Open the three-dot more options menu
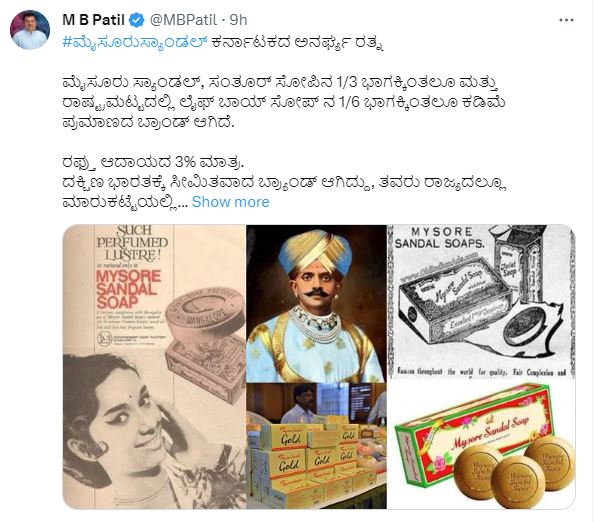604x522 pixels. 566,20
